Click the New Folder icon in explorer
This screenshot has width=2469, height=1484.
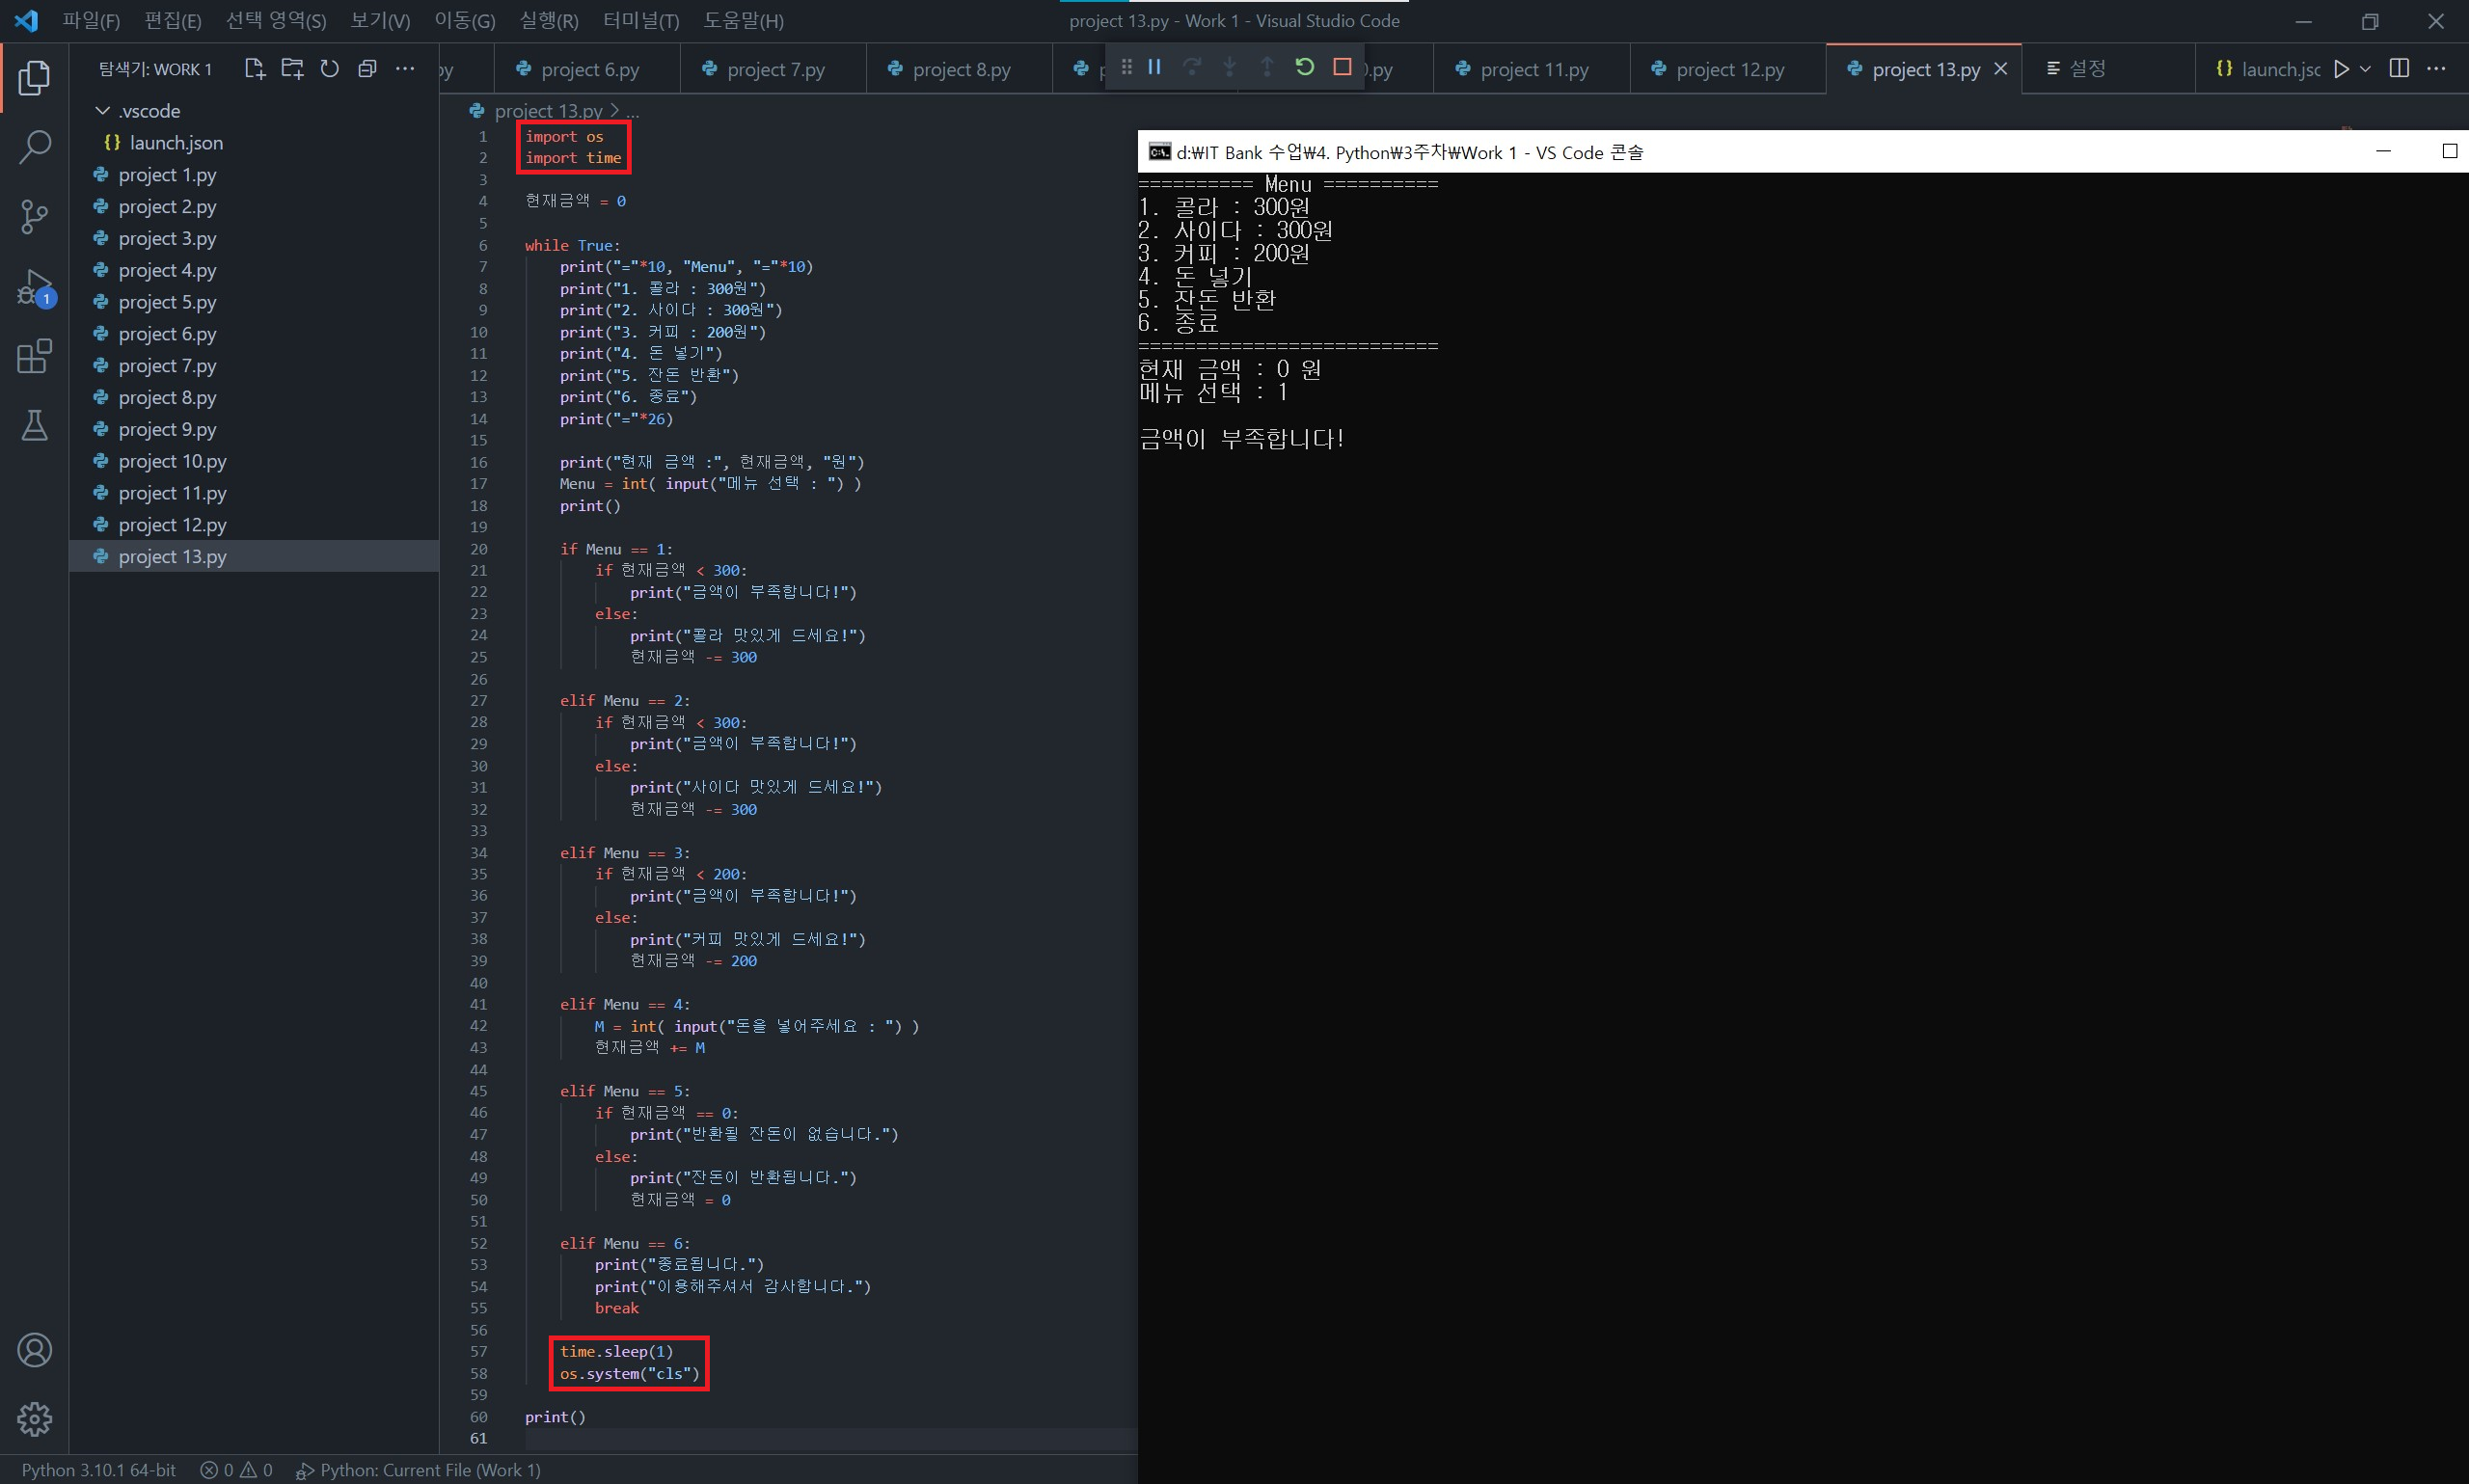(x=292, y=69)
